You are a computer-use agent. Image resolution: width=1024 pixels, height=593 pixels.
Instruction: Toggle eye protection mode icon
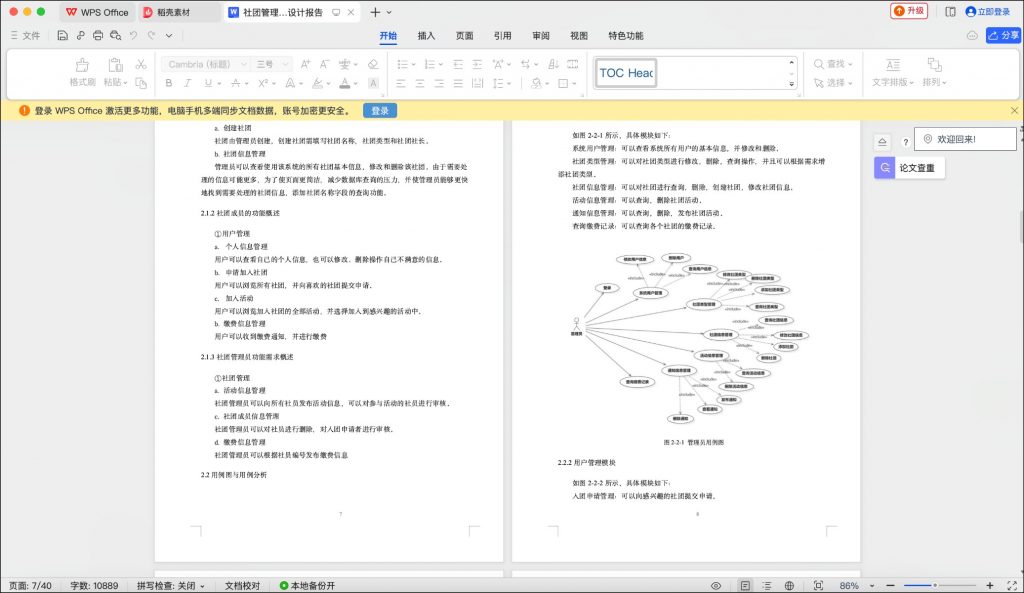click(716, 585)
